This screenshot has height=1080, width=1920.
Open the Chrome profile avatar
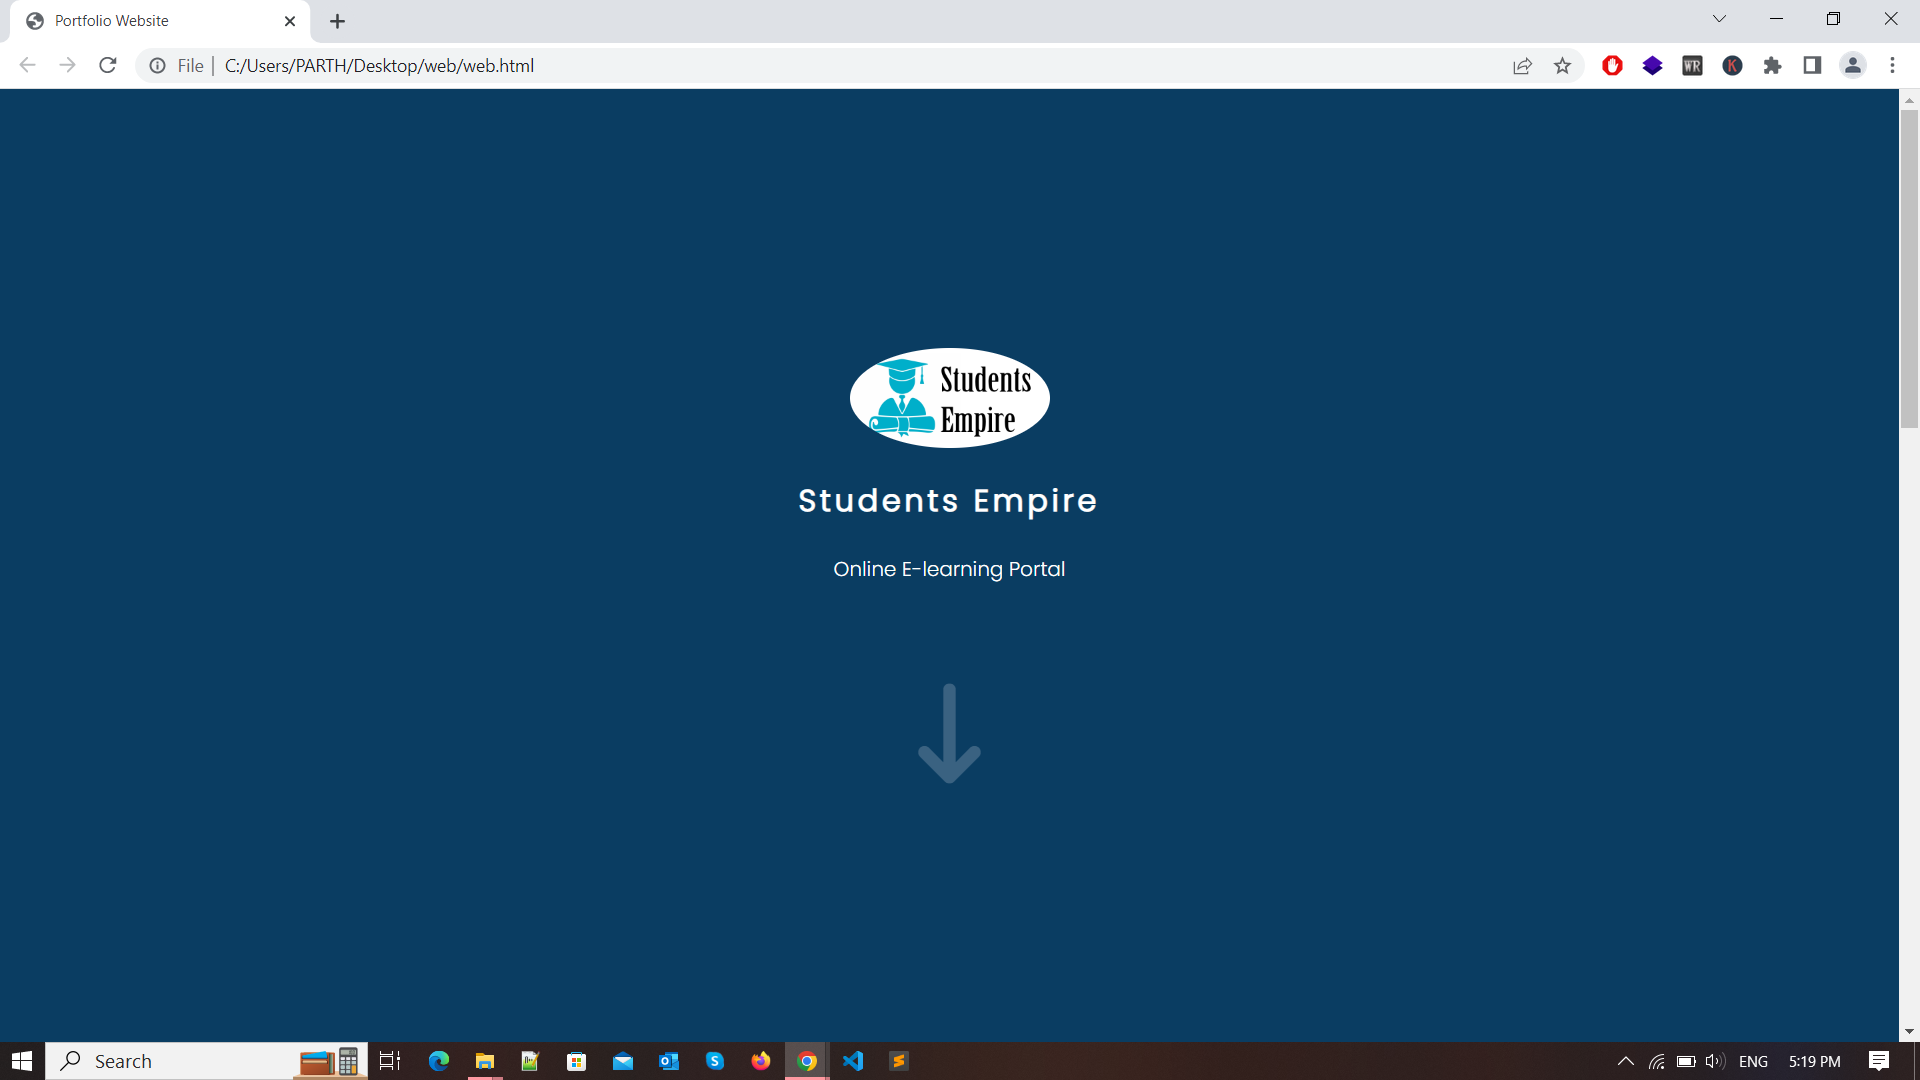tap(1852, 66)
